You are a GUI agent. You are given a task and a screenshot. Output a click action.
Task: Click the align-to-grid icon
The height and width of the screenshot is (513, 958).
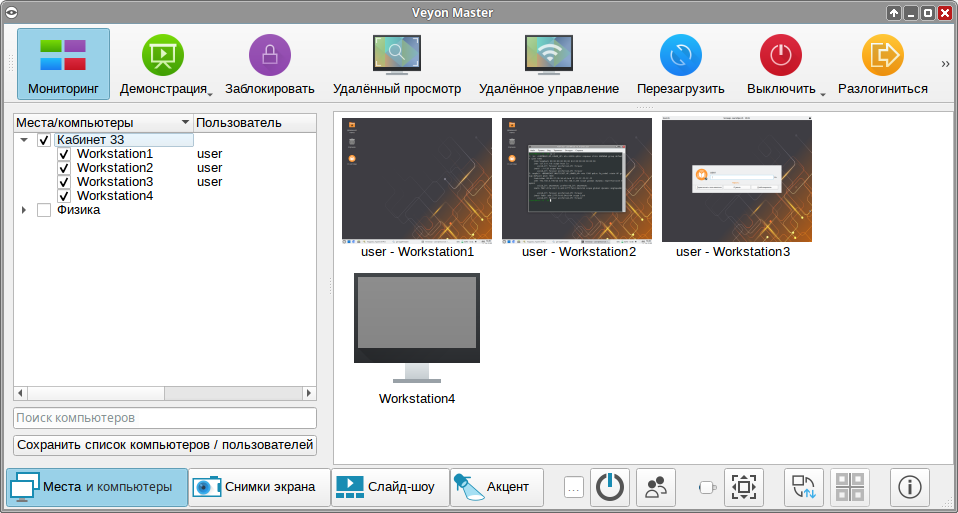point(850,487)
